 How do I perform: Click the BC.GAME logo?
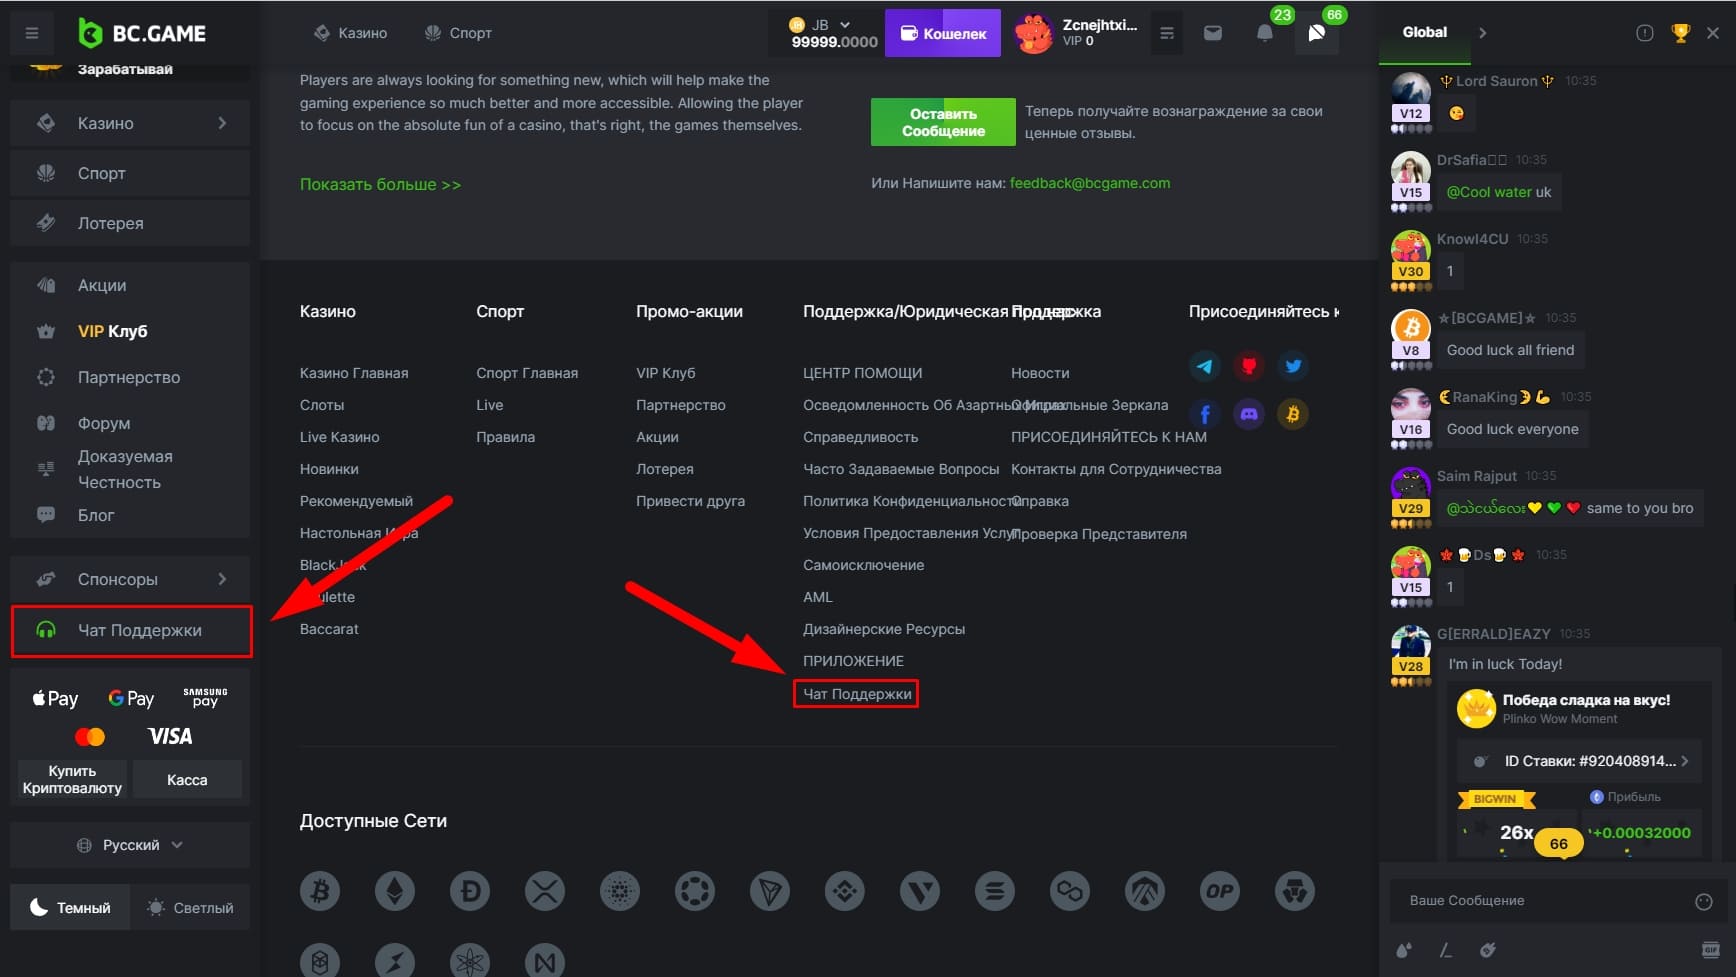[x=142, y=33]
